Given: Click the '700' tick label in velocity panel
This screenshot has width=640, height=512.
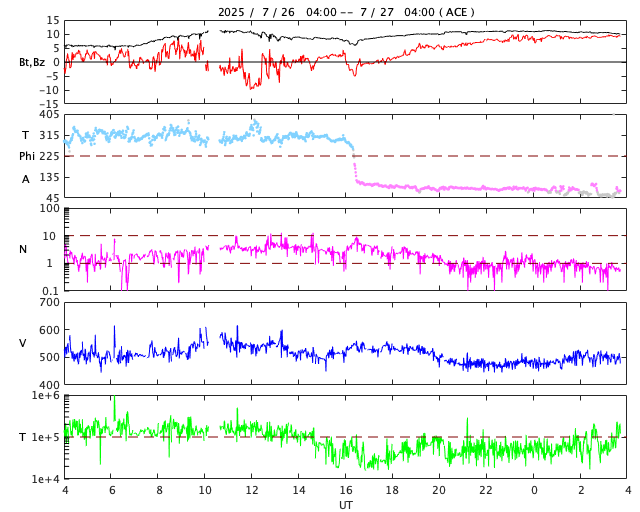Looking at the screenshot, I should point(49,303).
